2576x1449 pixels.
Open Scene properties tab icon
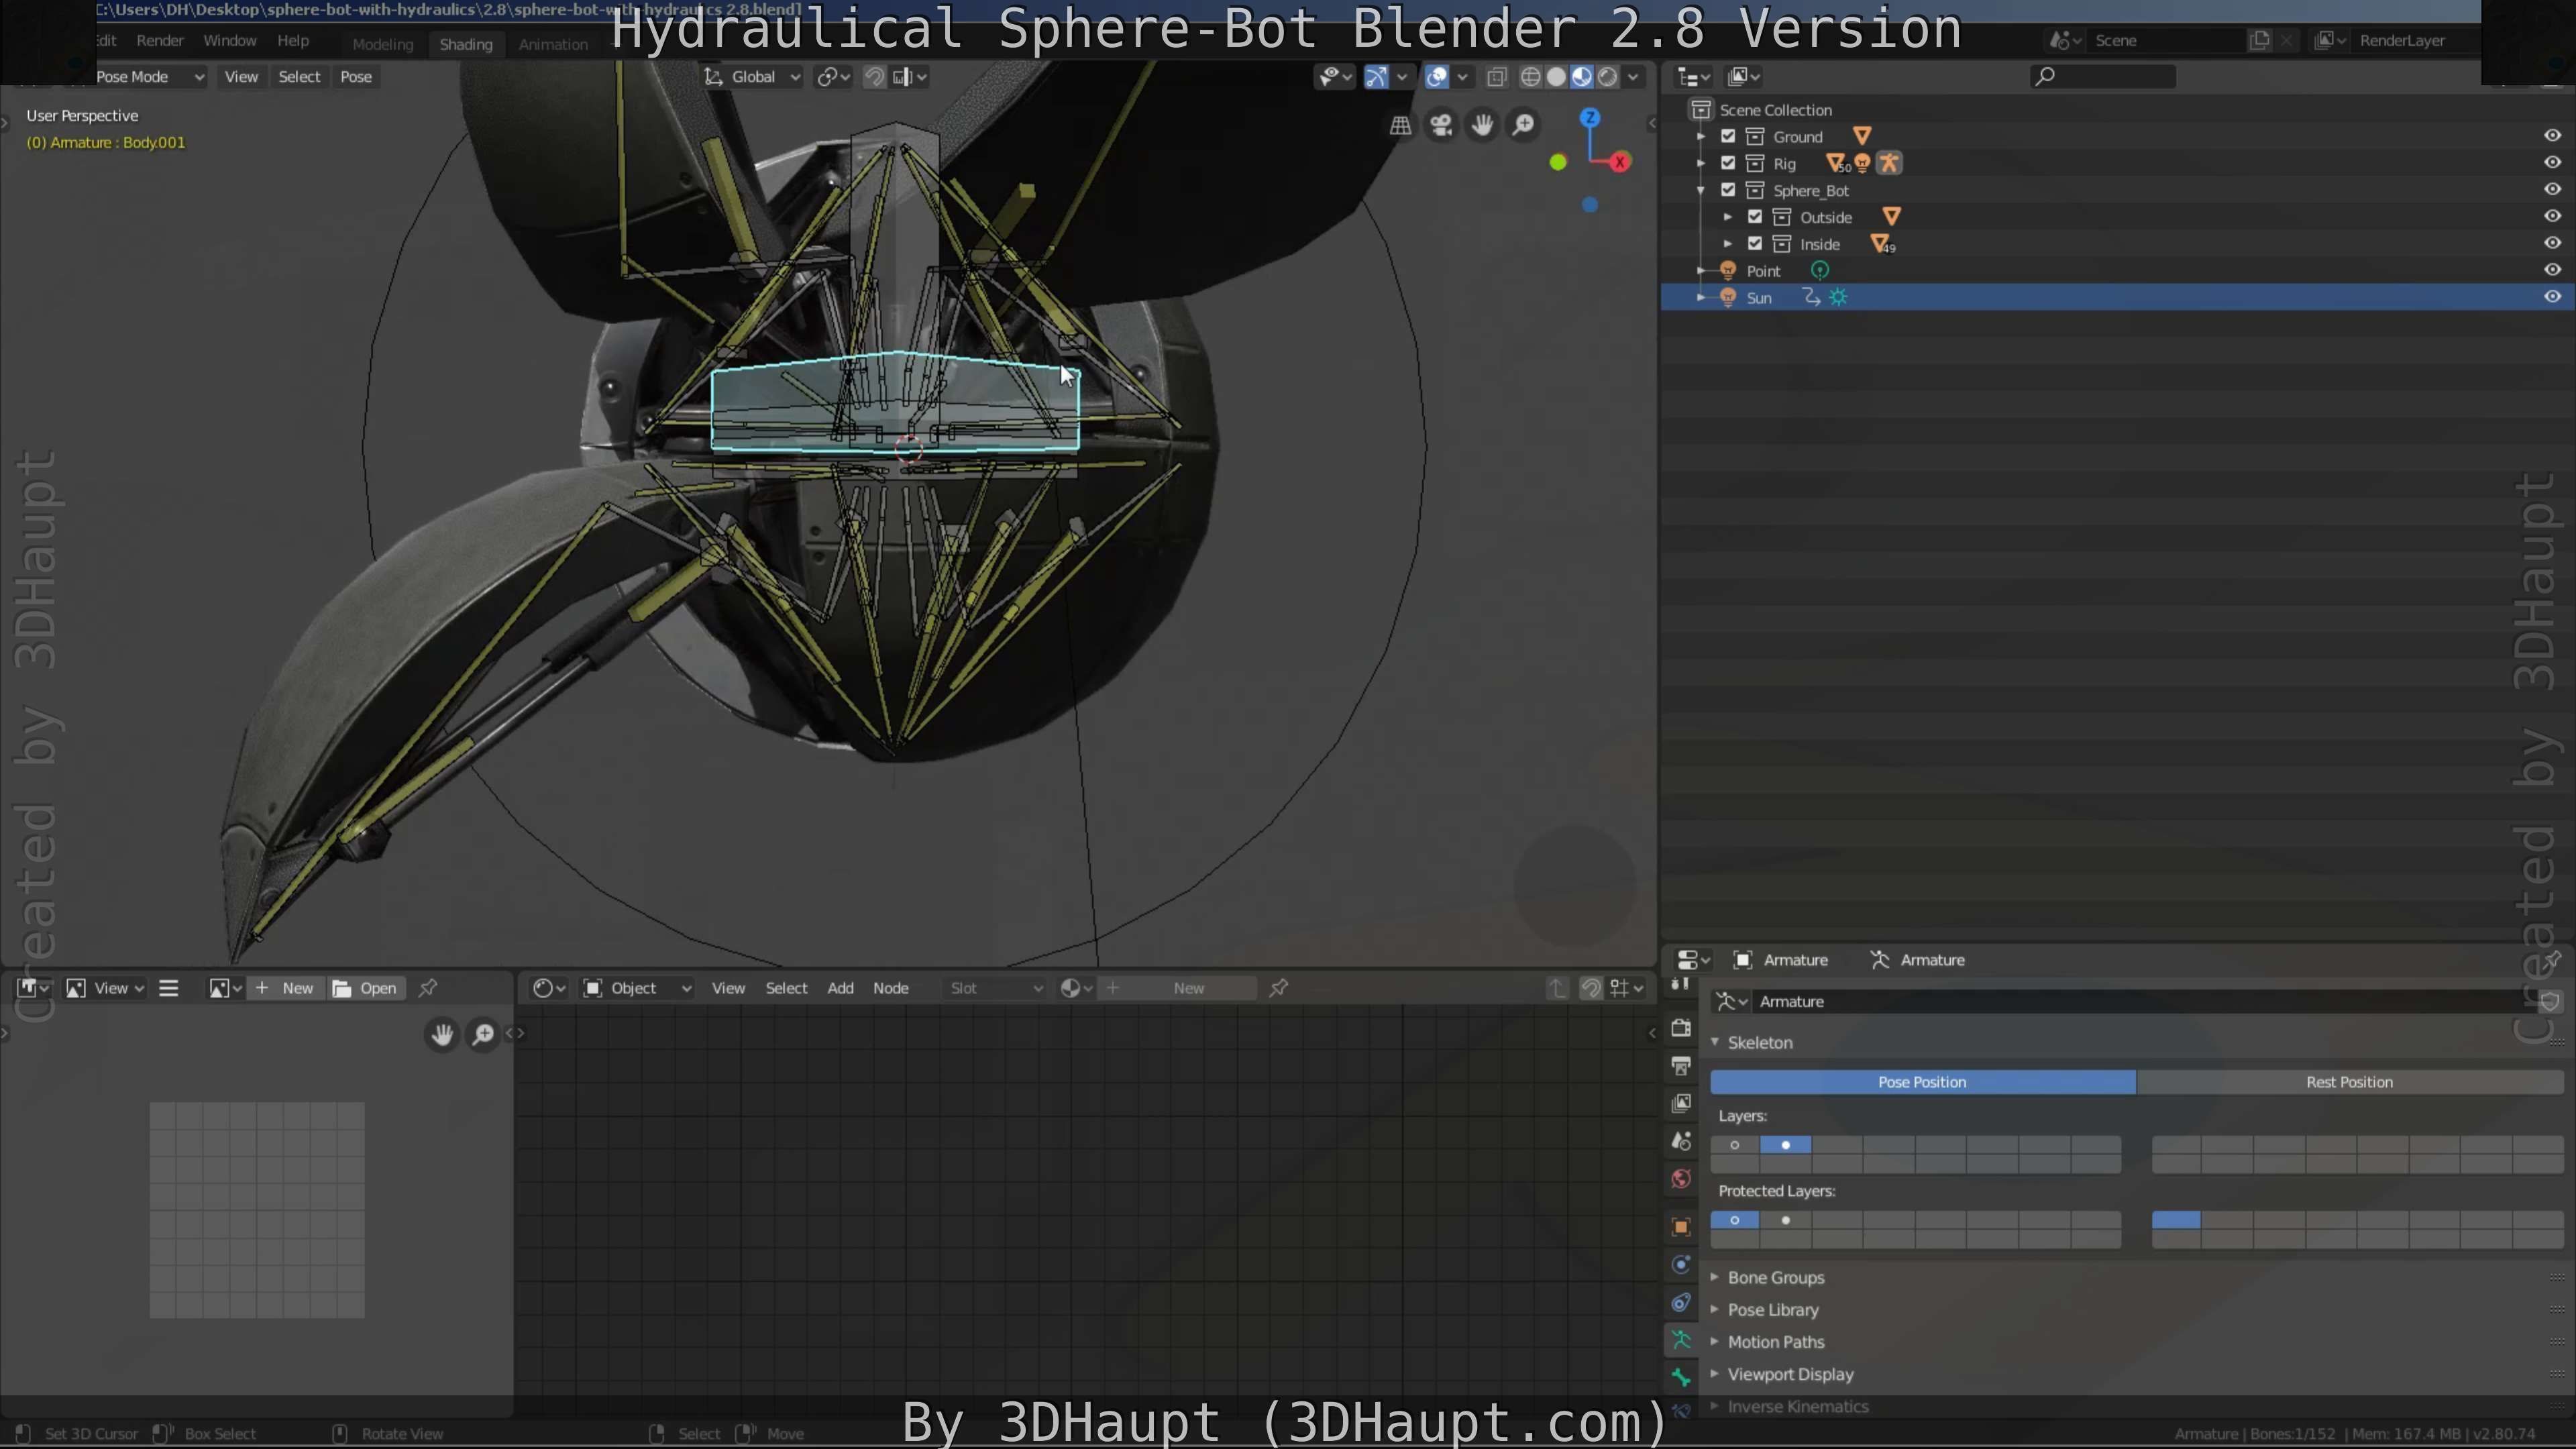(1681, 1141)
